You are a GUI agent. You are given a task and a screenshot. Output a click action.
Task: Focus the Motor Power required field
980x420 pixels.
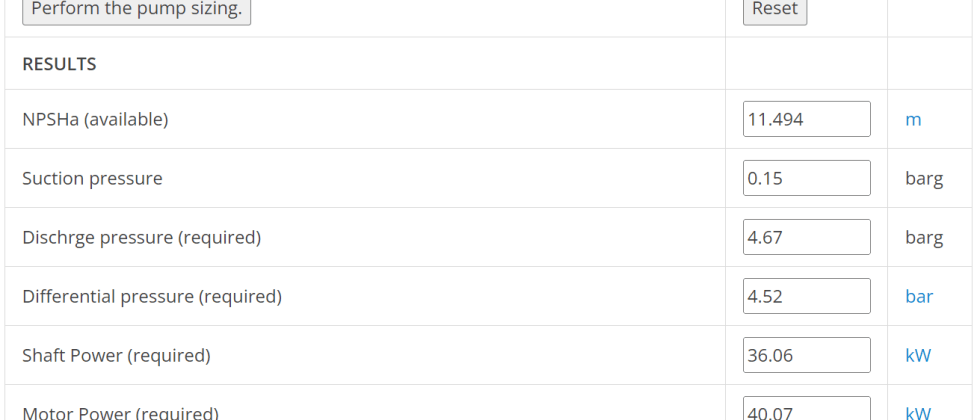[x=806, y=409]
